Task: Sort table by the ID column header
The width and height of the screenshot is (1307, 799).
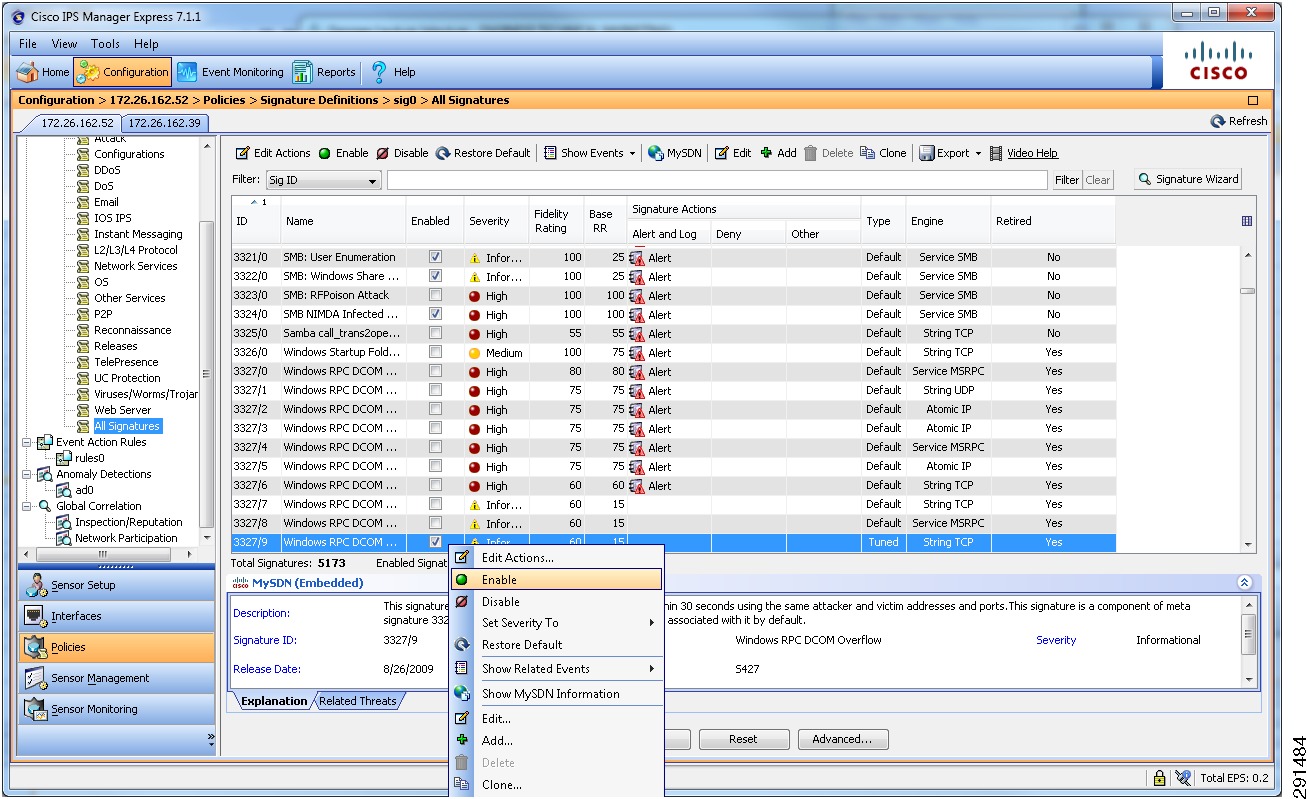Action: tap(256, 221)
